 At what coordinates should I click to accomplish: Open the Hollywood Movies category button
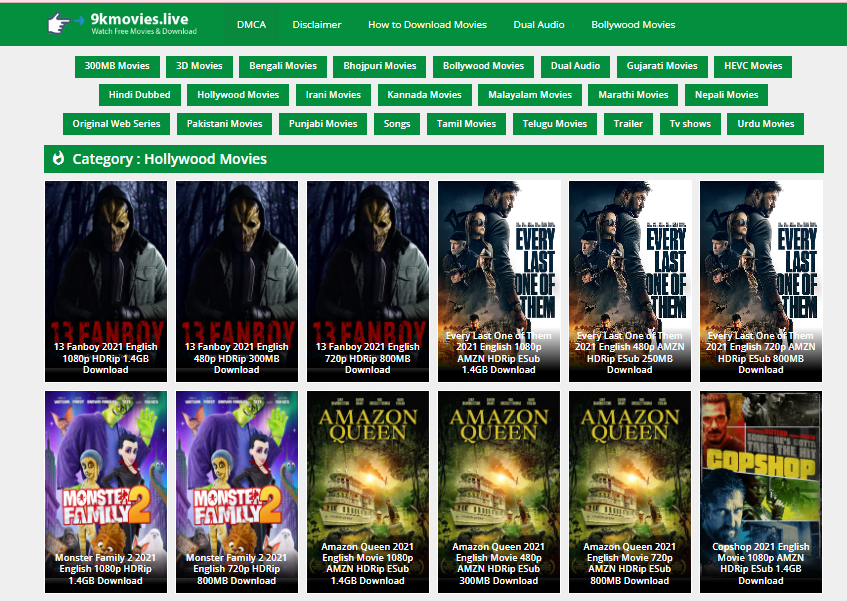238,95
